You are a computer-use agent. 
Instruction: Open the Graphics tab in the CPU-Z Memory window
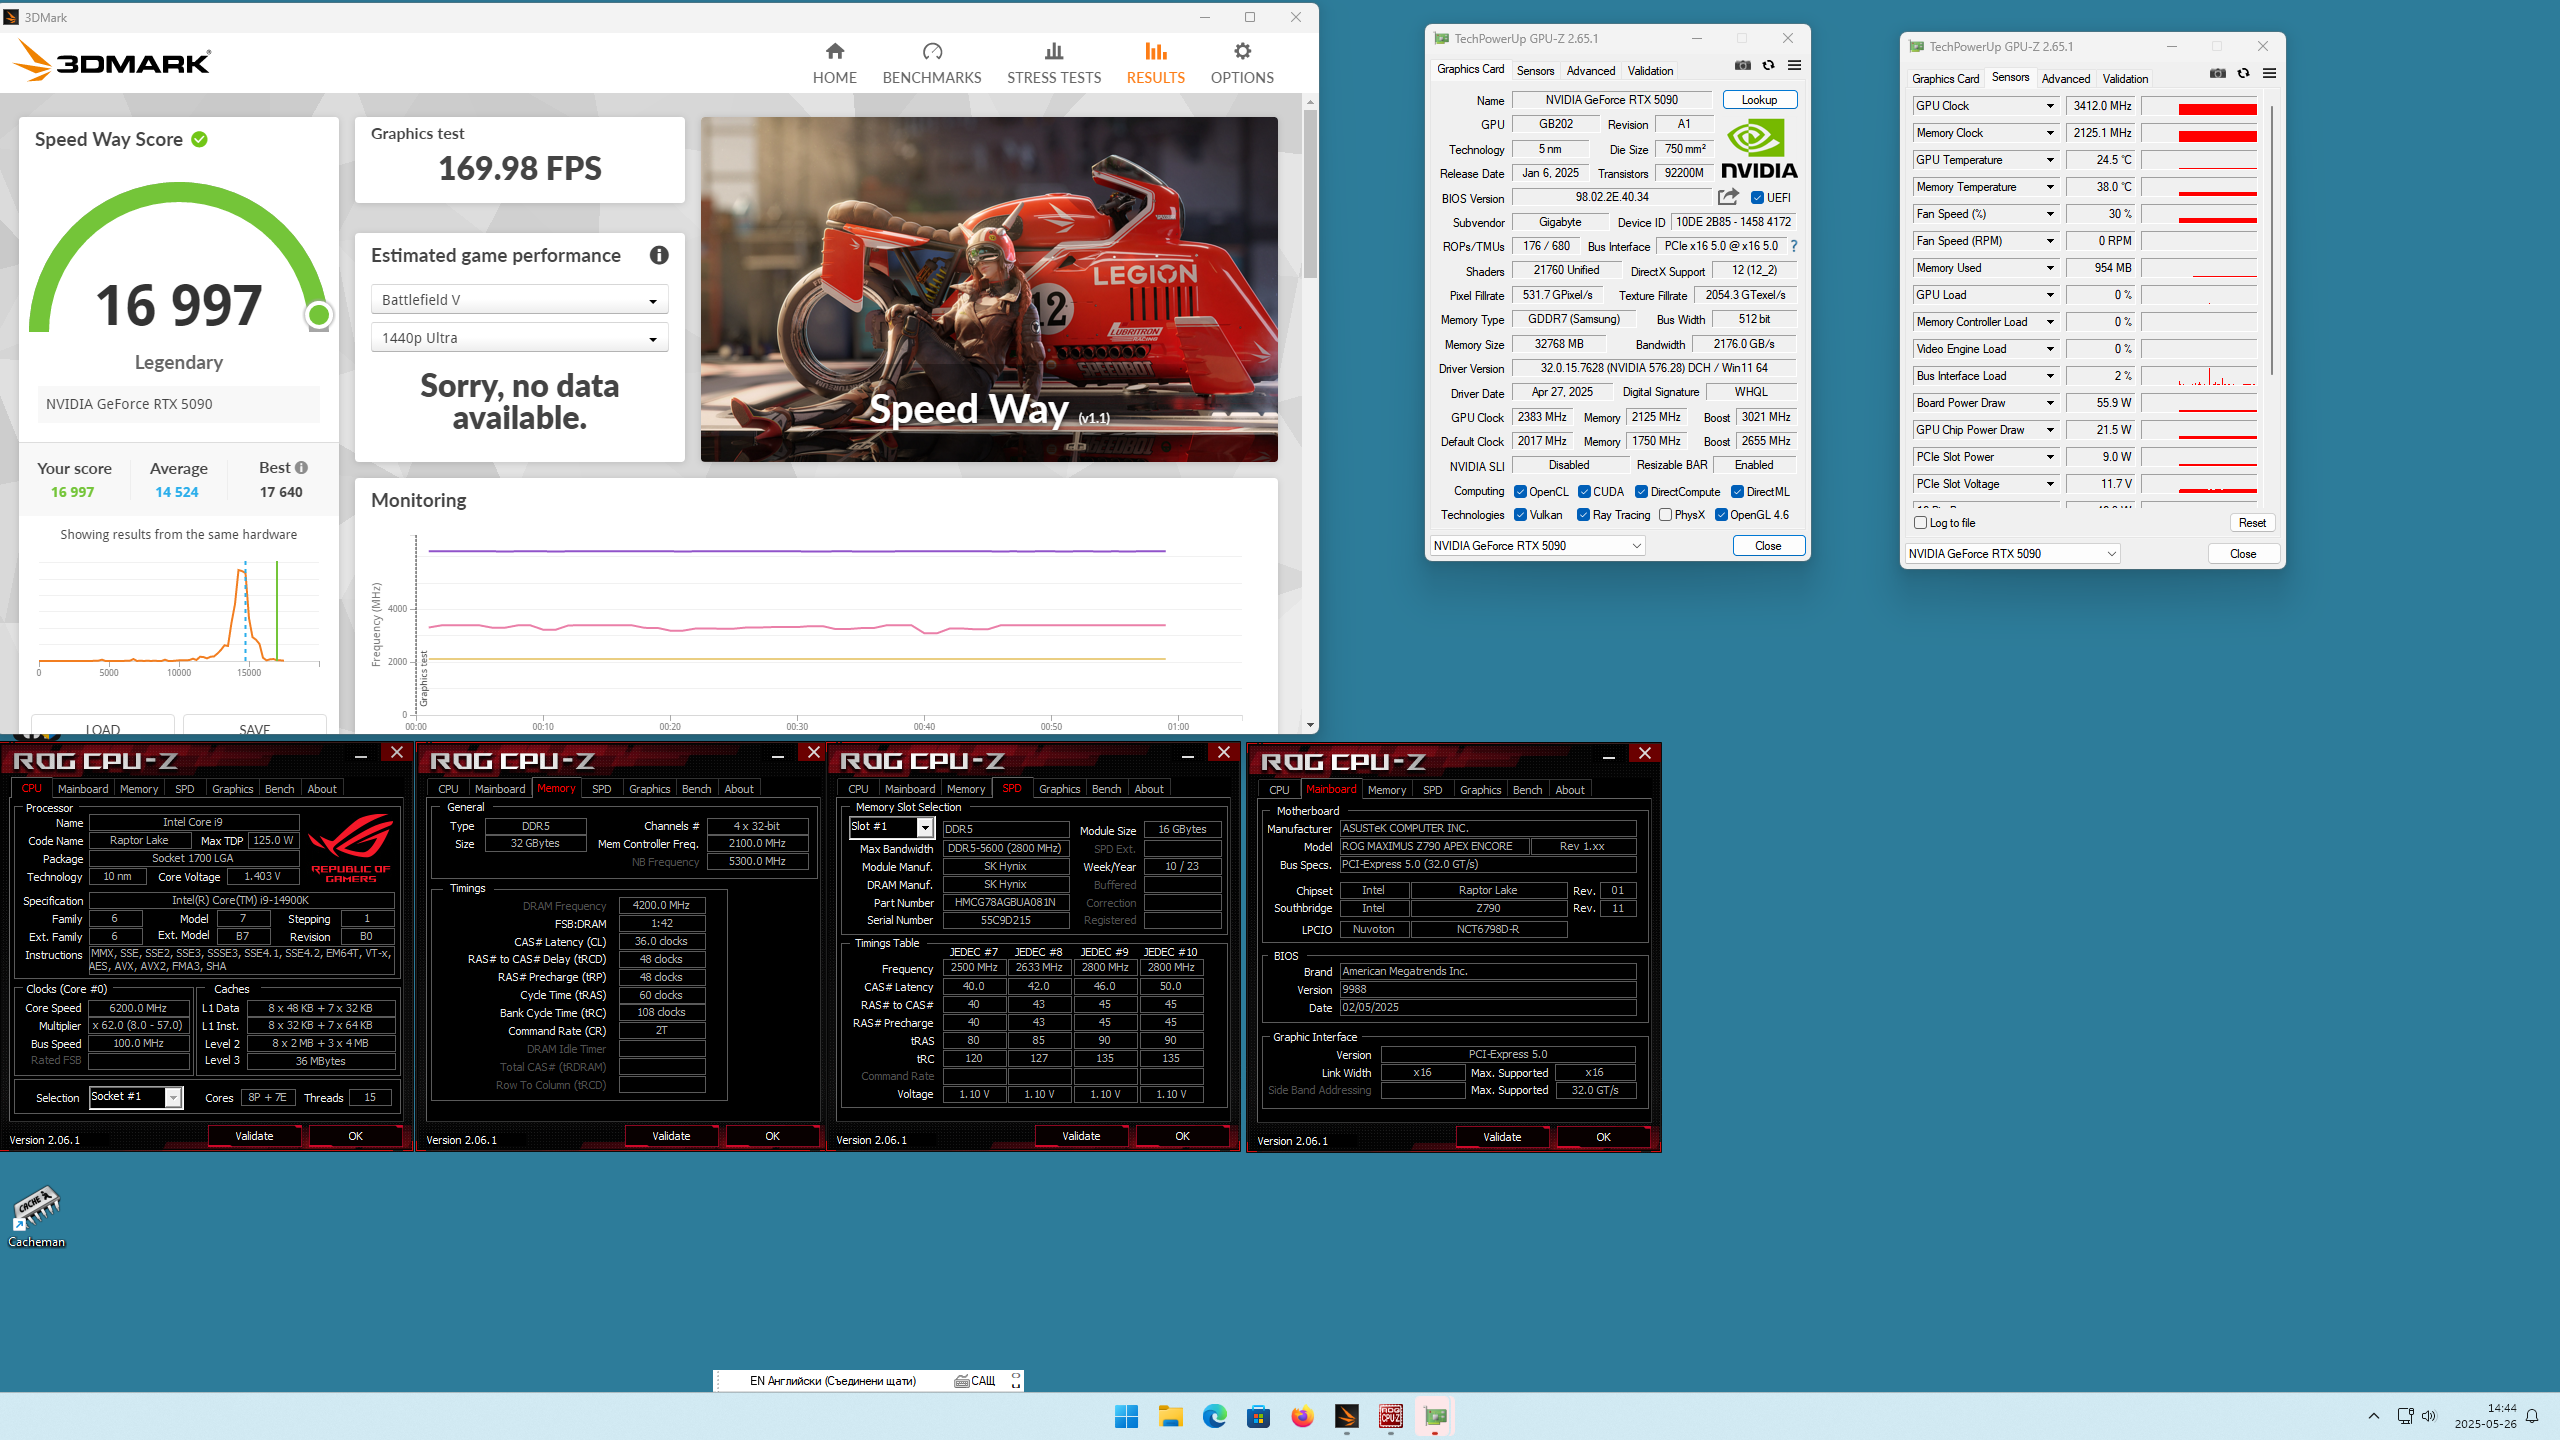[649, 789]
